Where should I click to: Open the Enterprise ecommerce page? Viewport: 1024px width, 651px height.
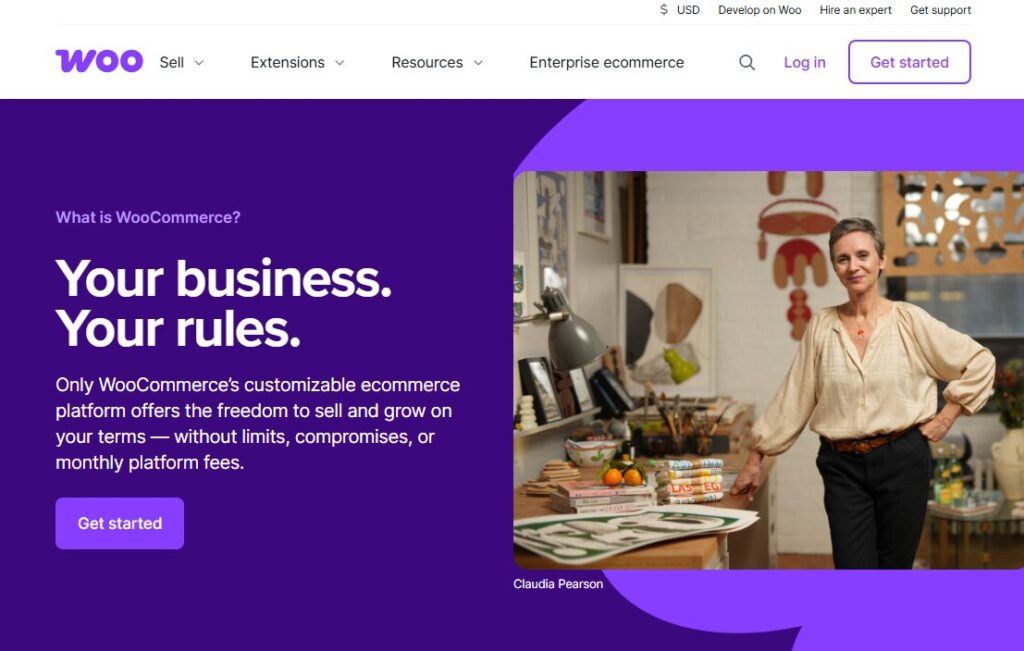click(x=606, y=62)
